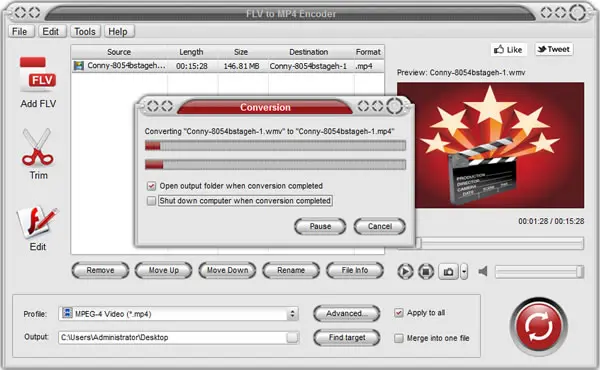Select the 146.81 MB size cell
The height and width of the screenshot is (370, 600).
[x=241, y=66]
